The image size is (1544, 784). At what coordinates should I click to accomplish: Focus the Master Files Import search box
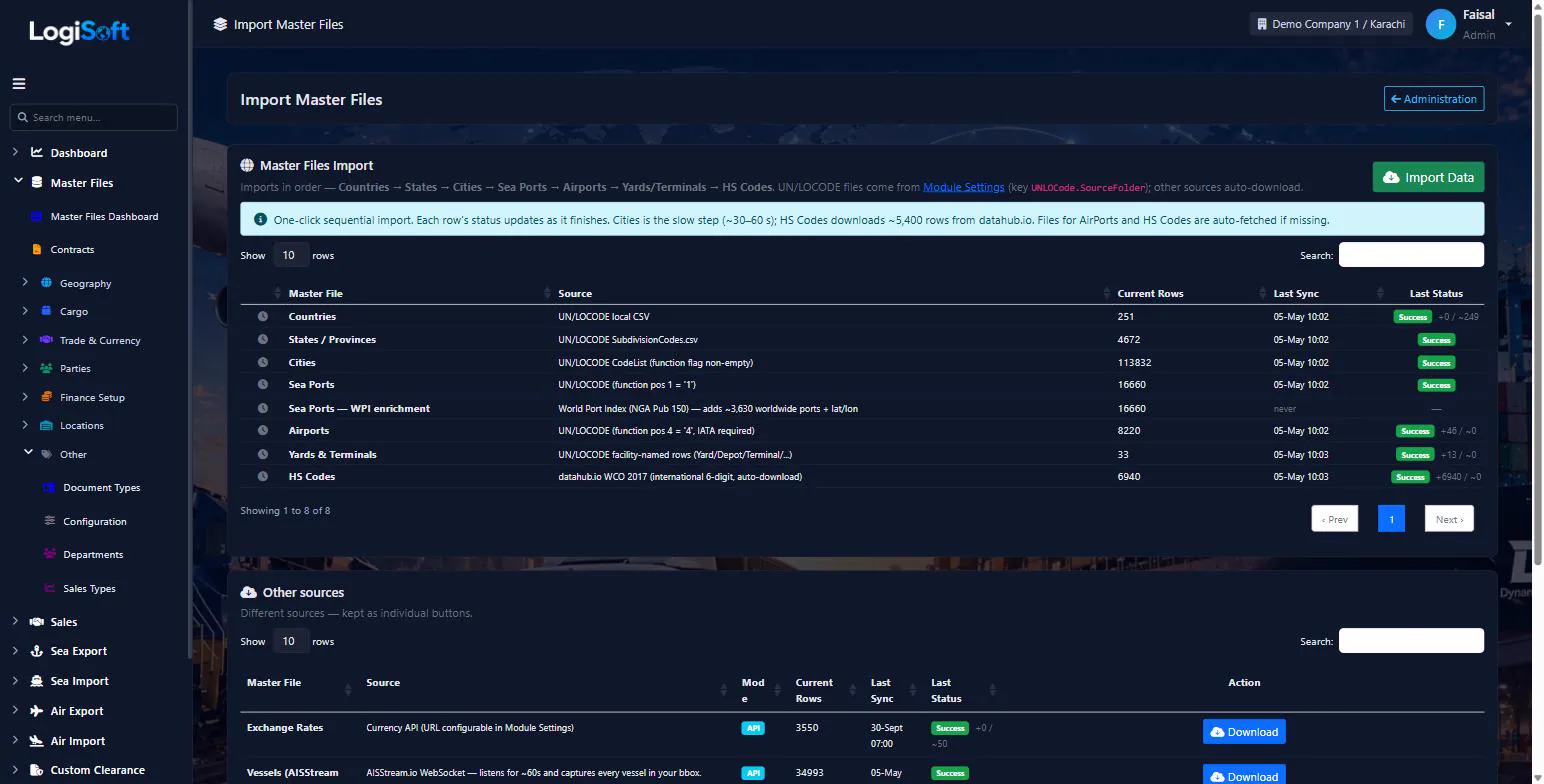point(1411,255)
